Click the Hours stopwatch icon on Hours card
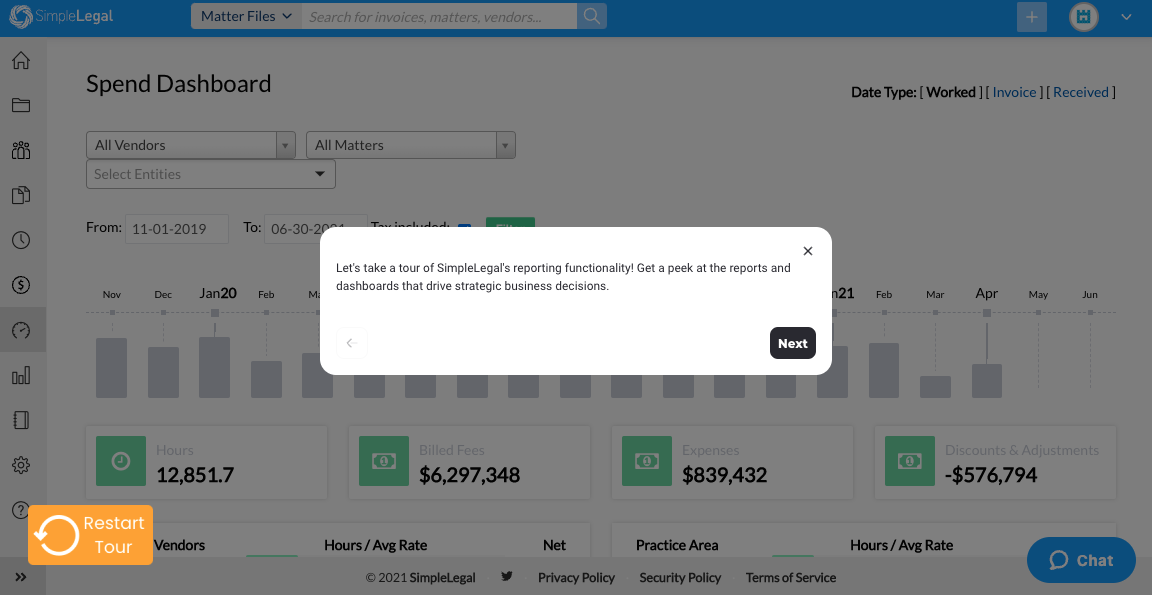Viewport: 1152px width, 595px height. (121, 461)
